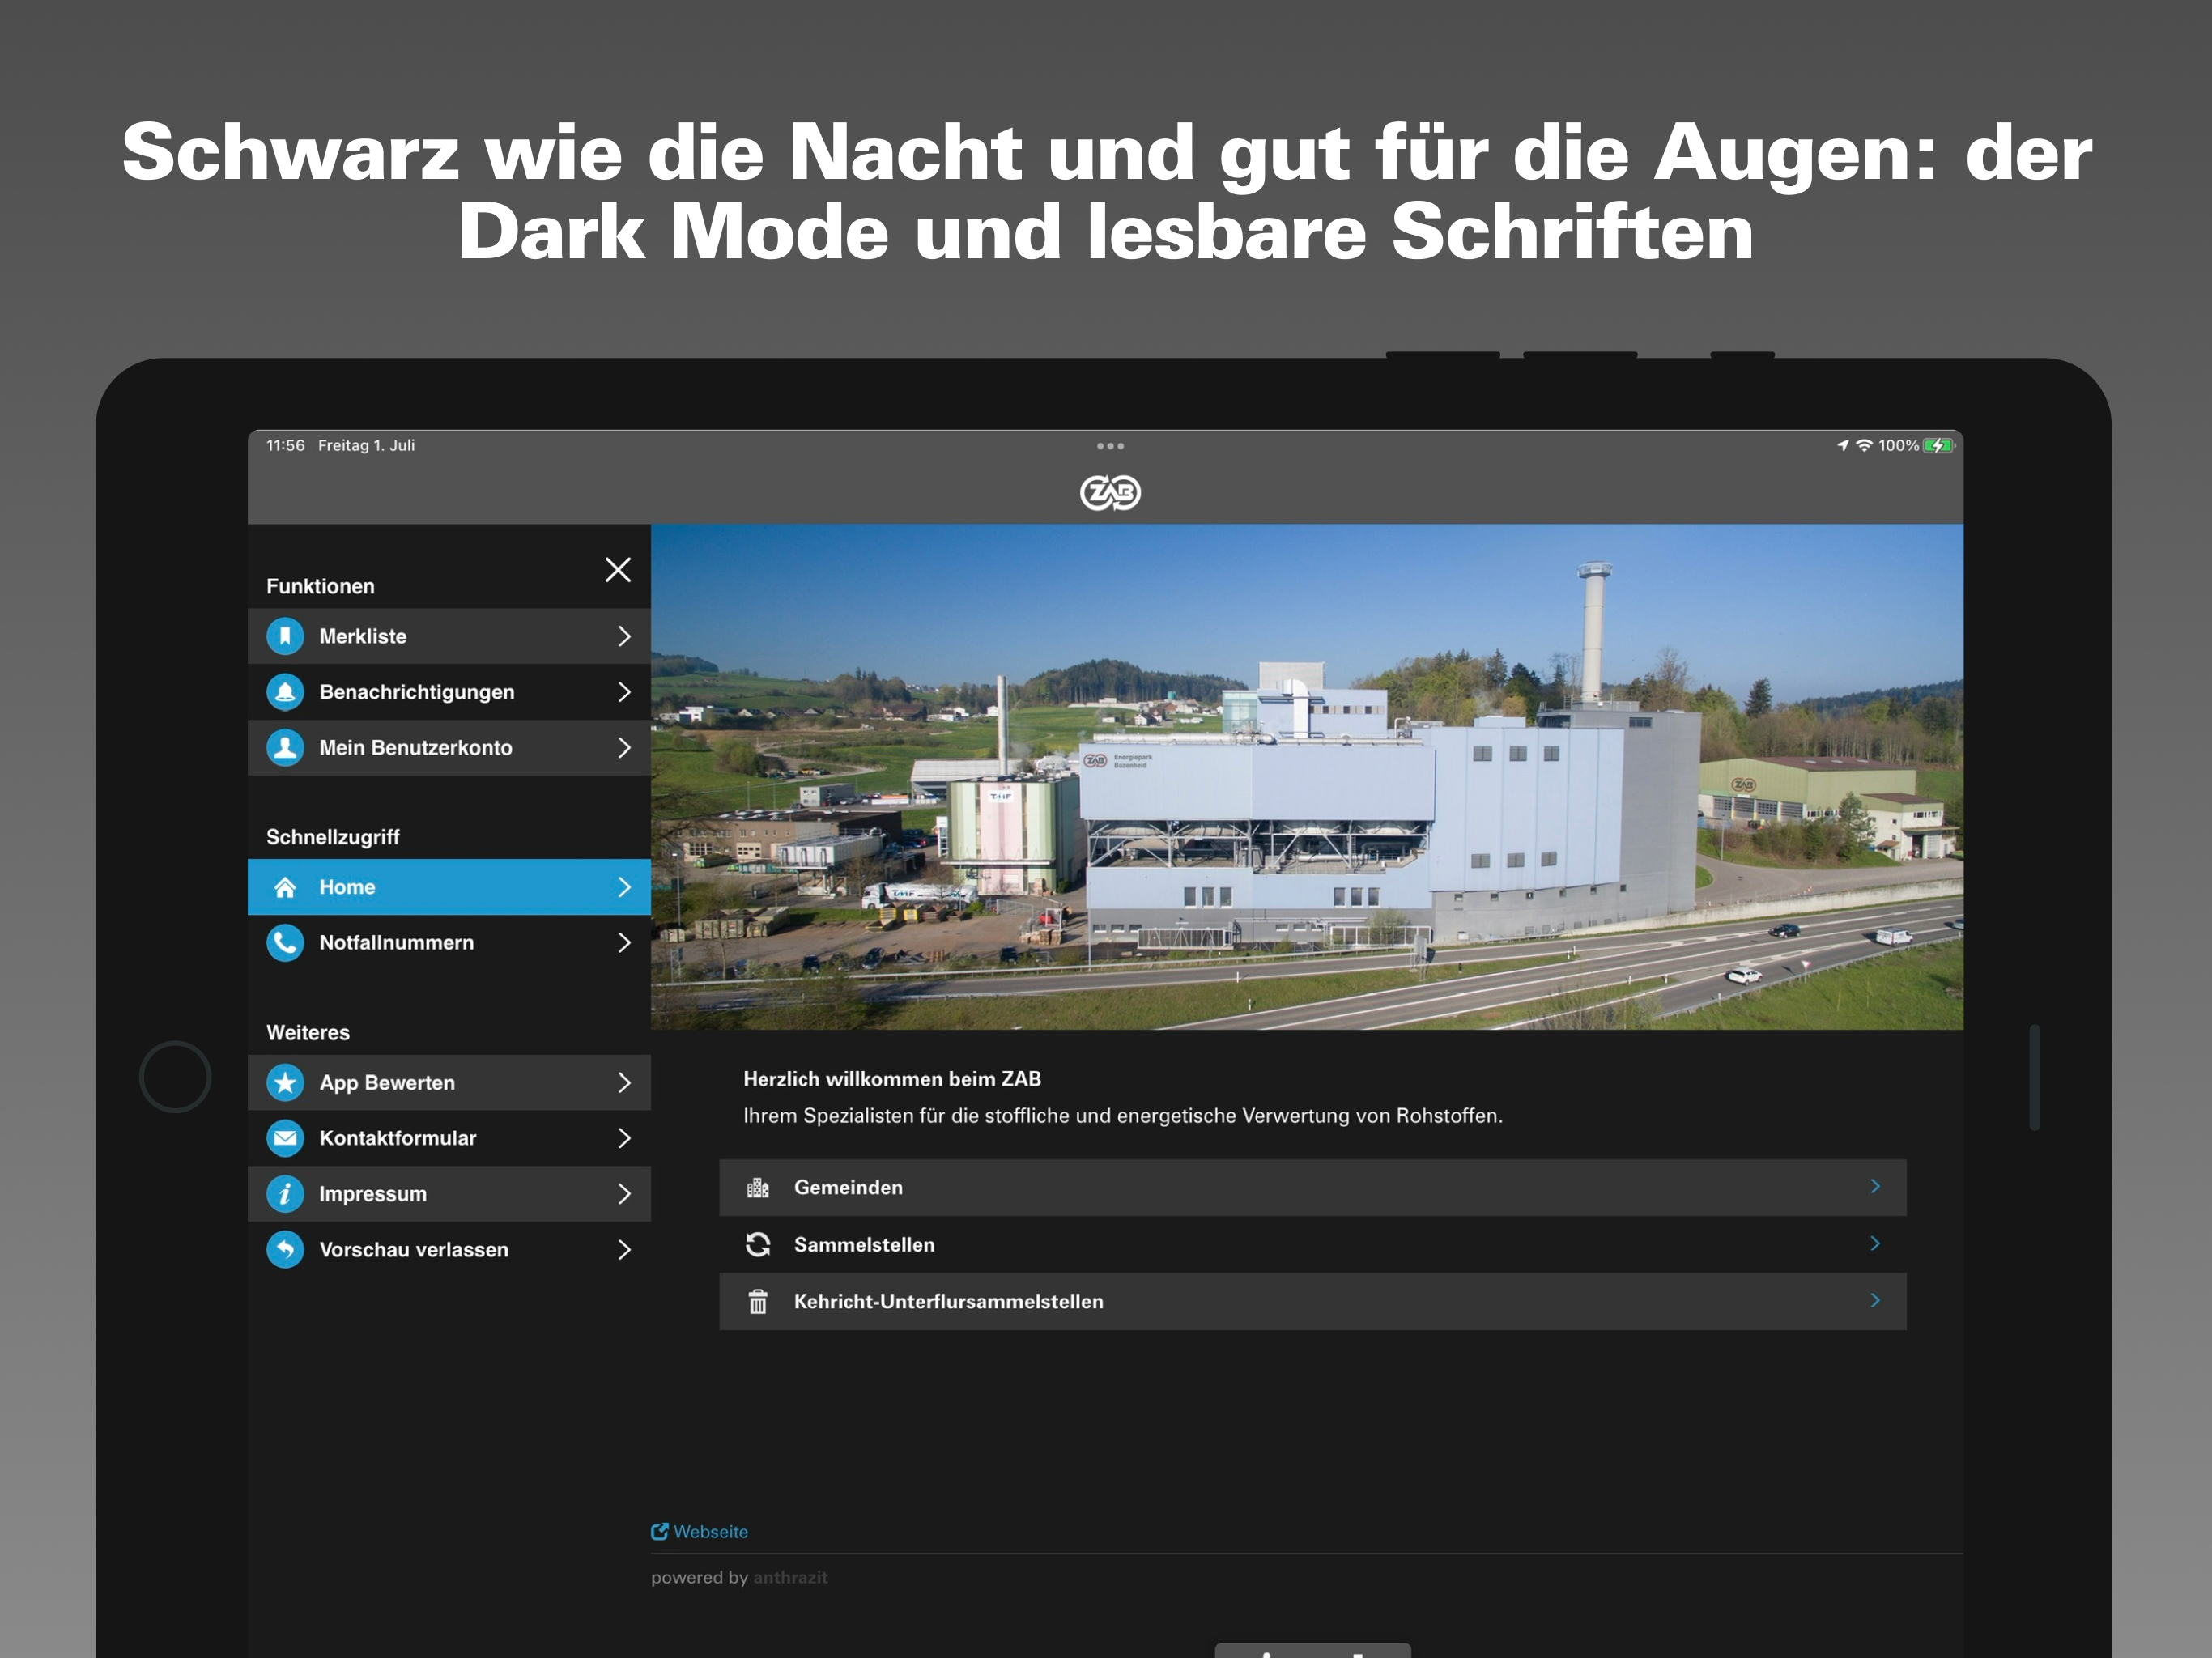This screenshot has height=1658, width=2212.
Task: Open Benachrichtigungen menu entry
Action: pyautogui.click(x=449, y=692)
